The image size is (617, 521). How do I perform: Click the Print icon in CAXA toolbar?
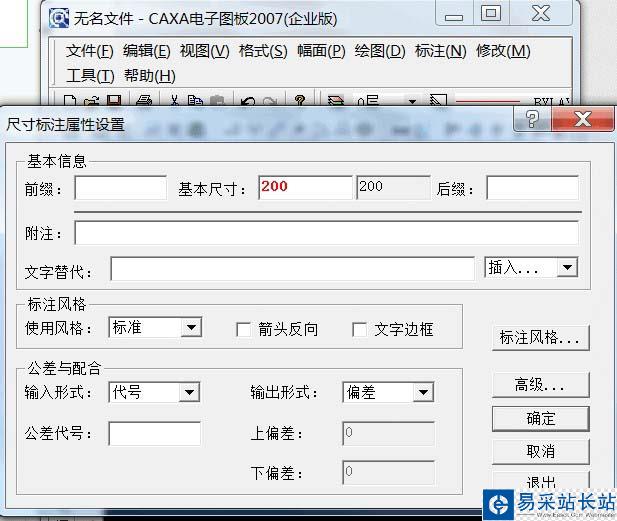(144, 101)
